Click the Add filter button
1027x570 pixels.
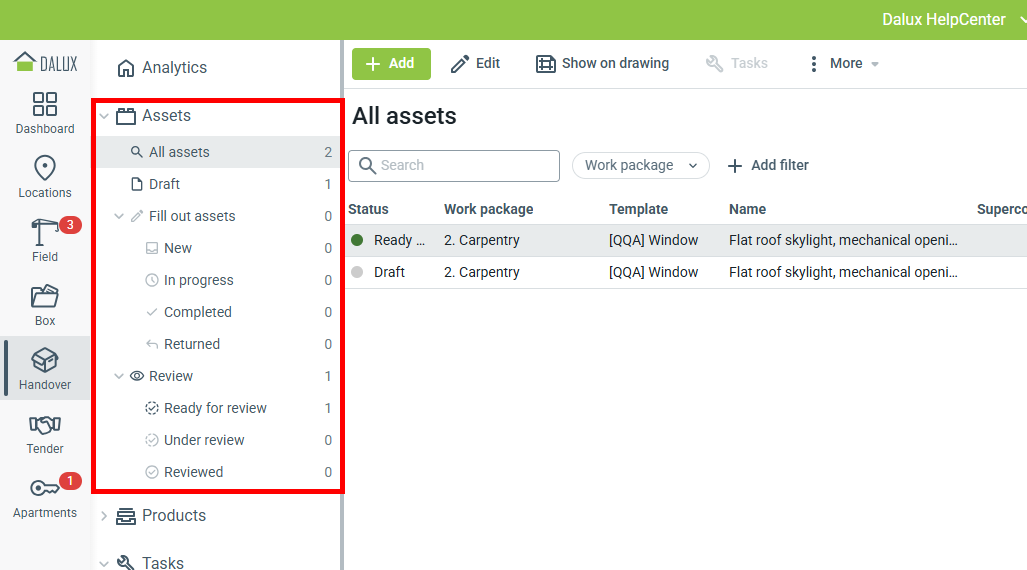[767, 165]
